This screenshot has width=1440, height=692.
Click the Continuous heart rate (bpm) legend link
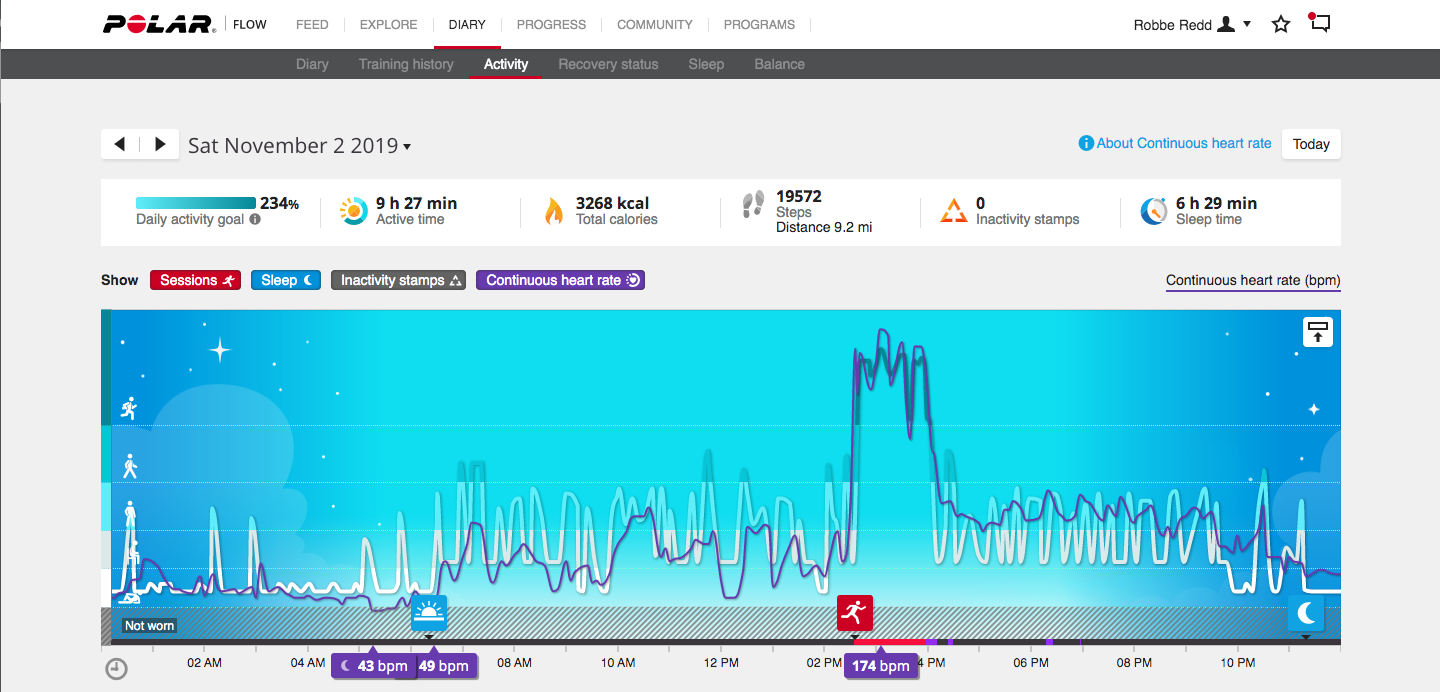1253,280
